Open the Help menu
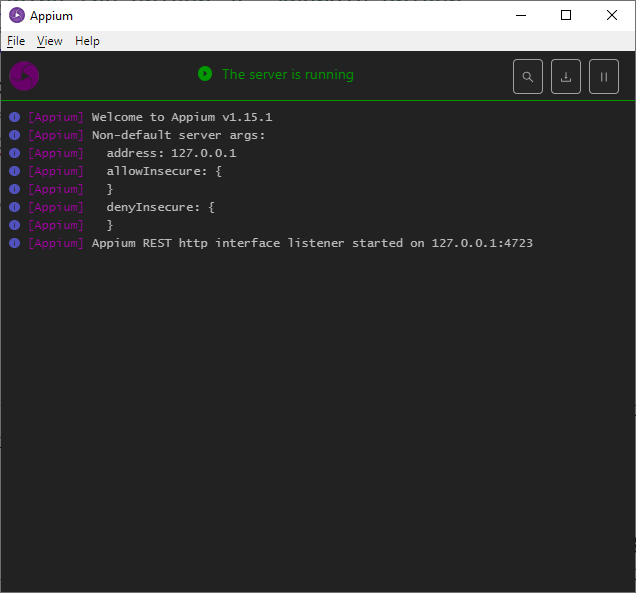This screenshot has width=636, height=593. (x=87, y=41)
